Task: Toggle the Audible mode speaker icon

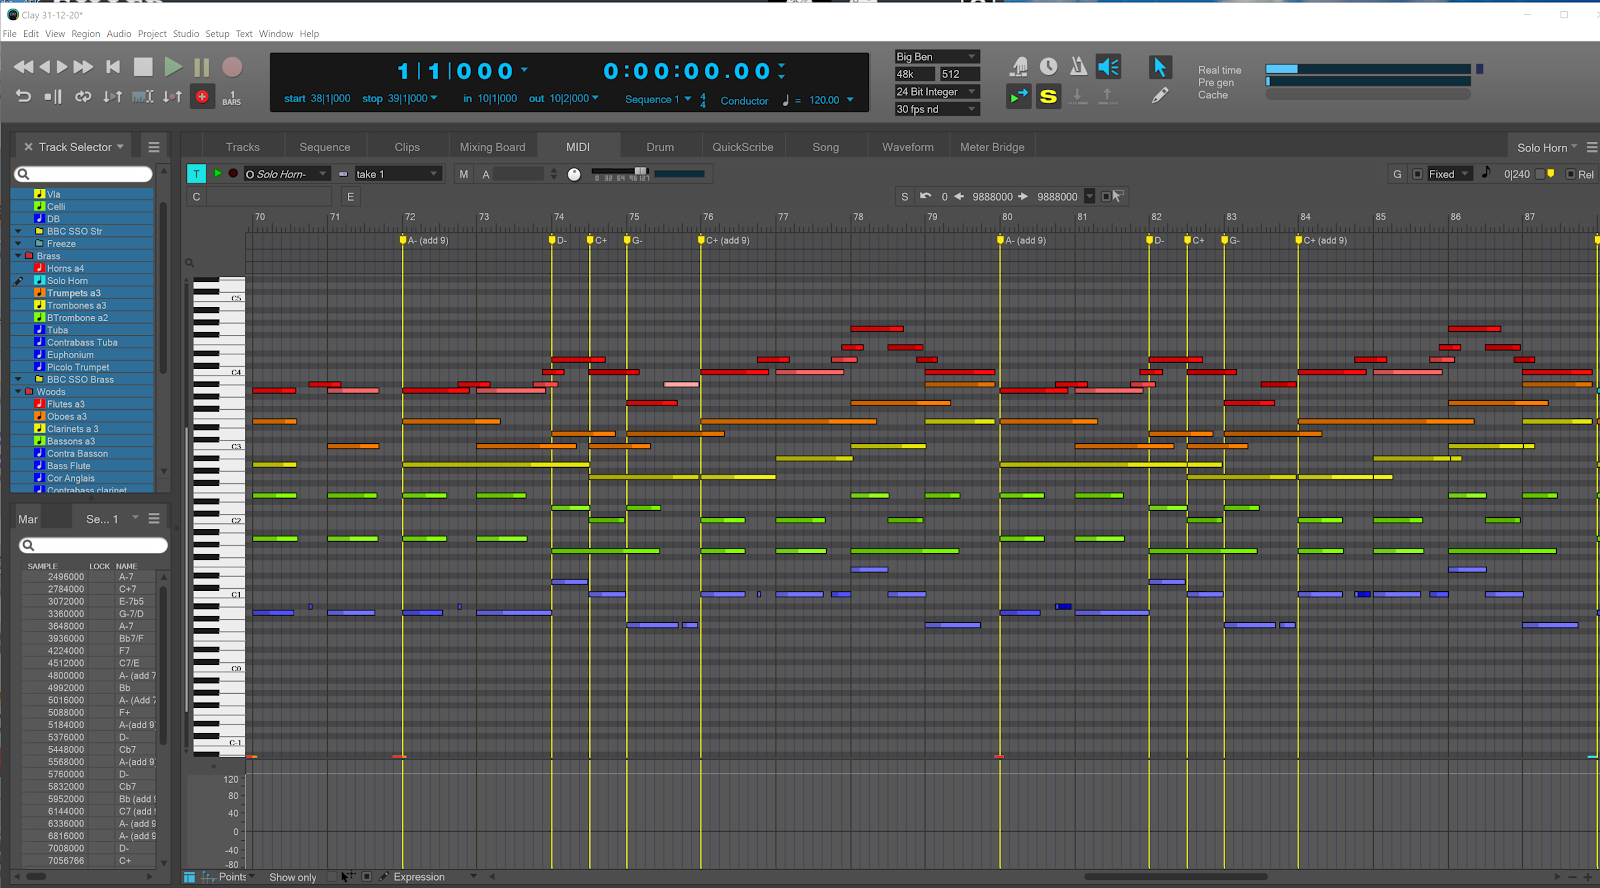Action: click(1108, 67)
